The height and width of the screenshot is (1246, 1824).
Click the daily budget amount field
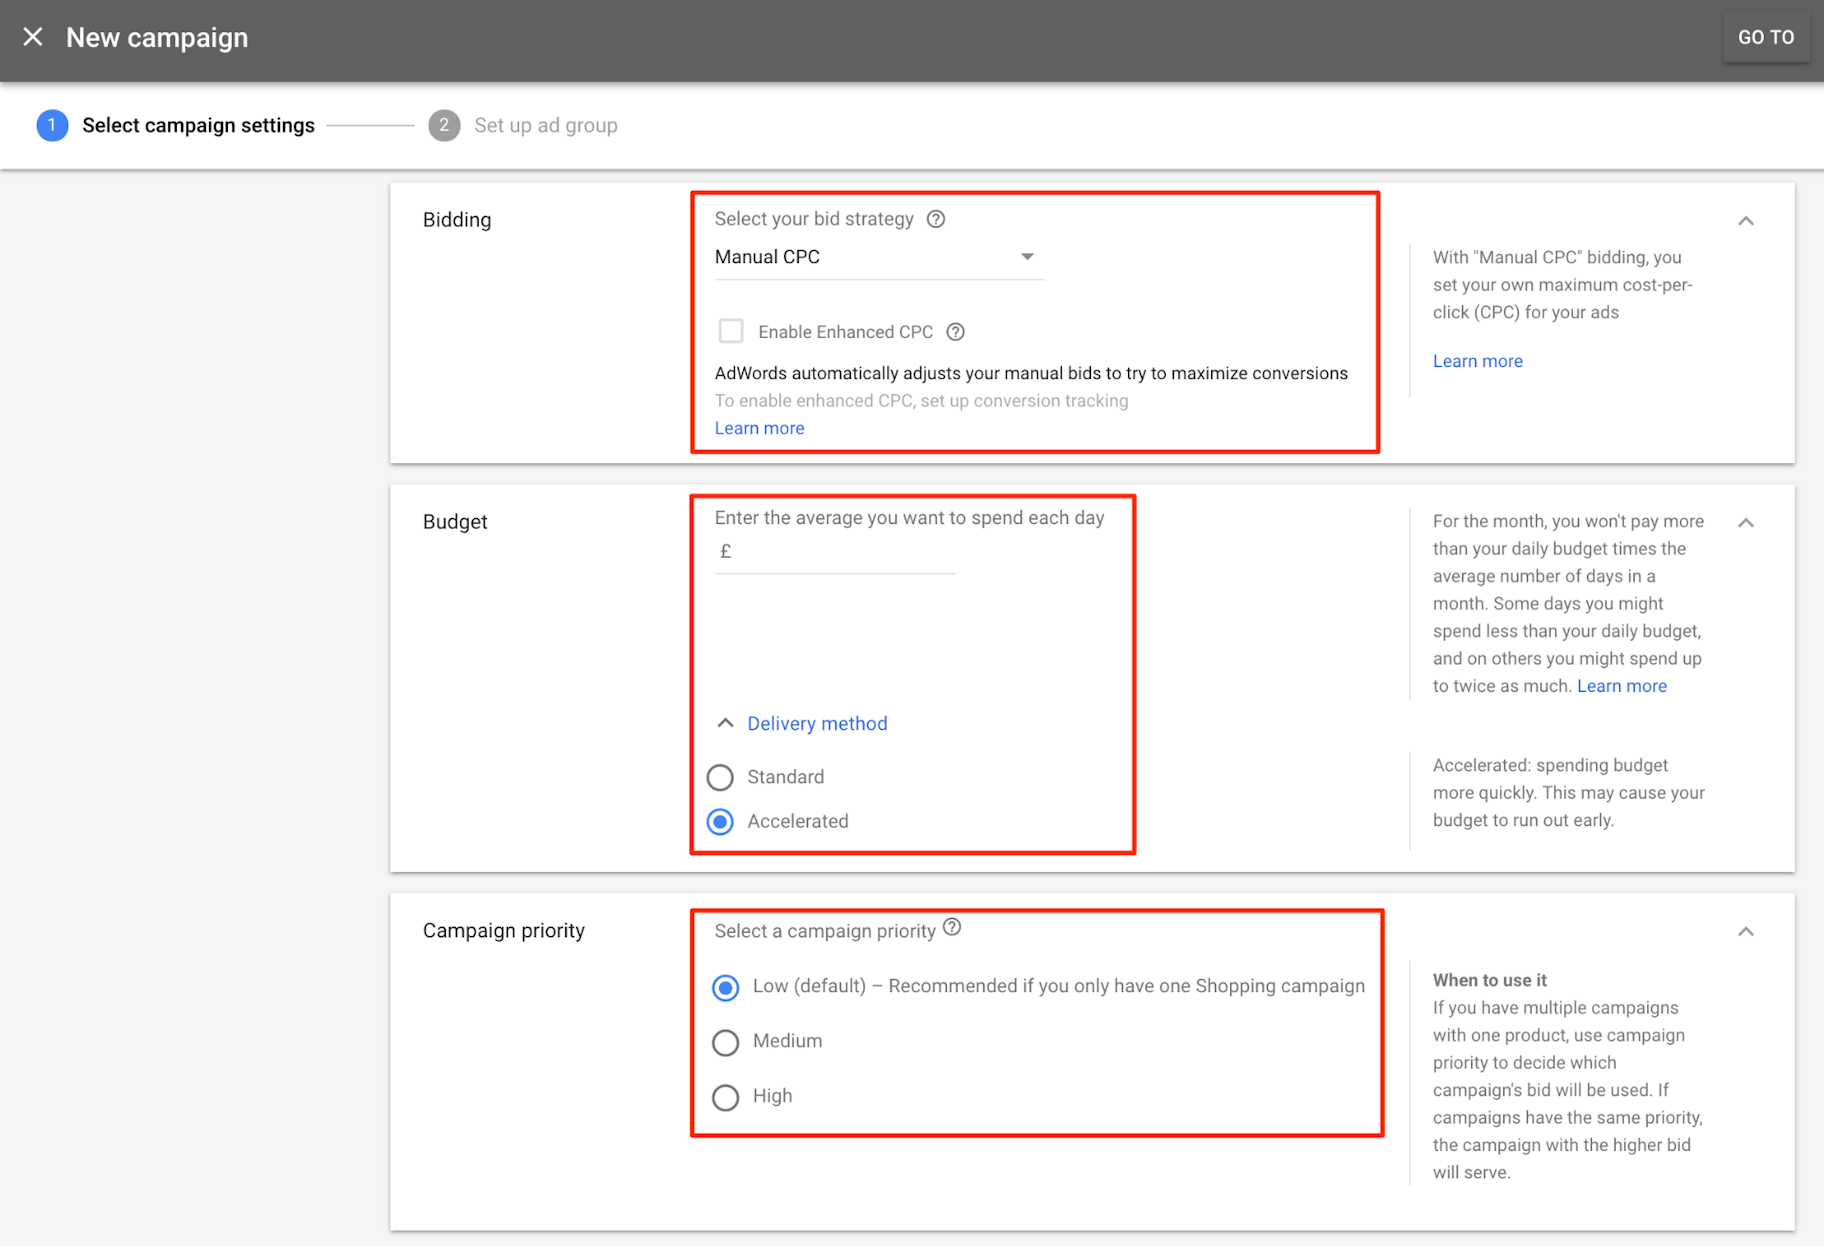point(840,552)
